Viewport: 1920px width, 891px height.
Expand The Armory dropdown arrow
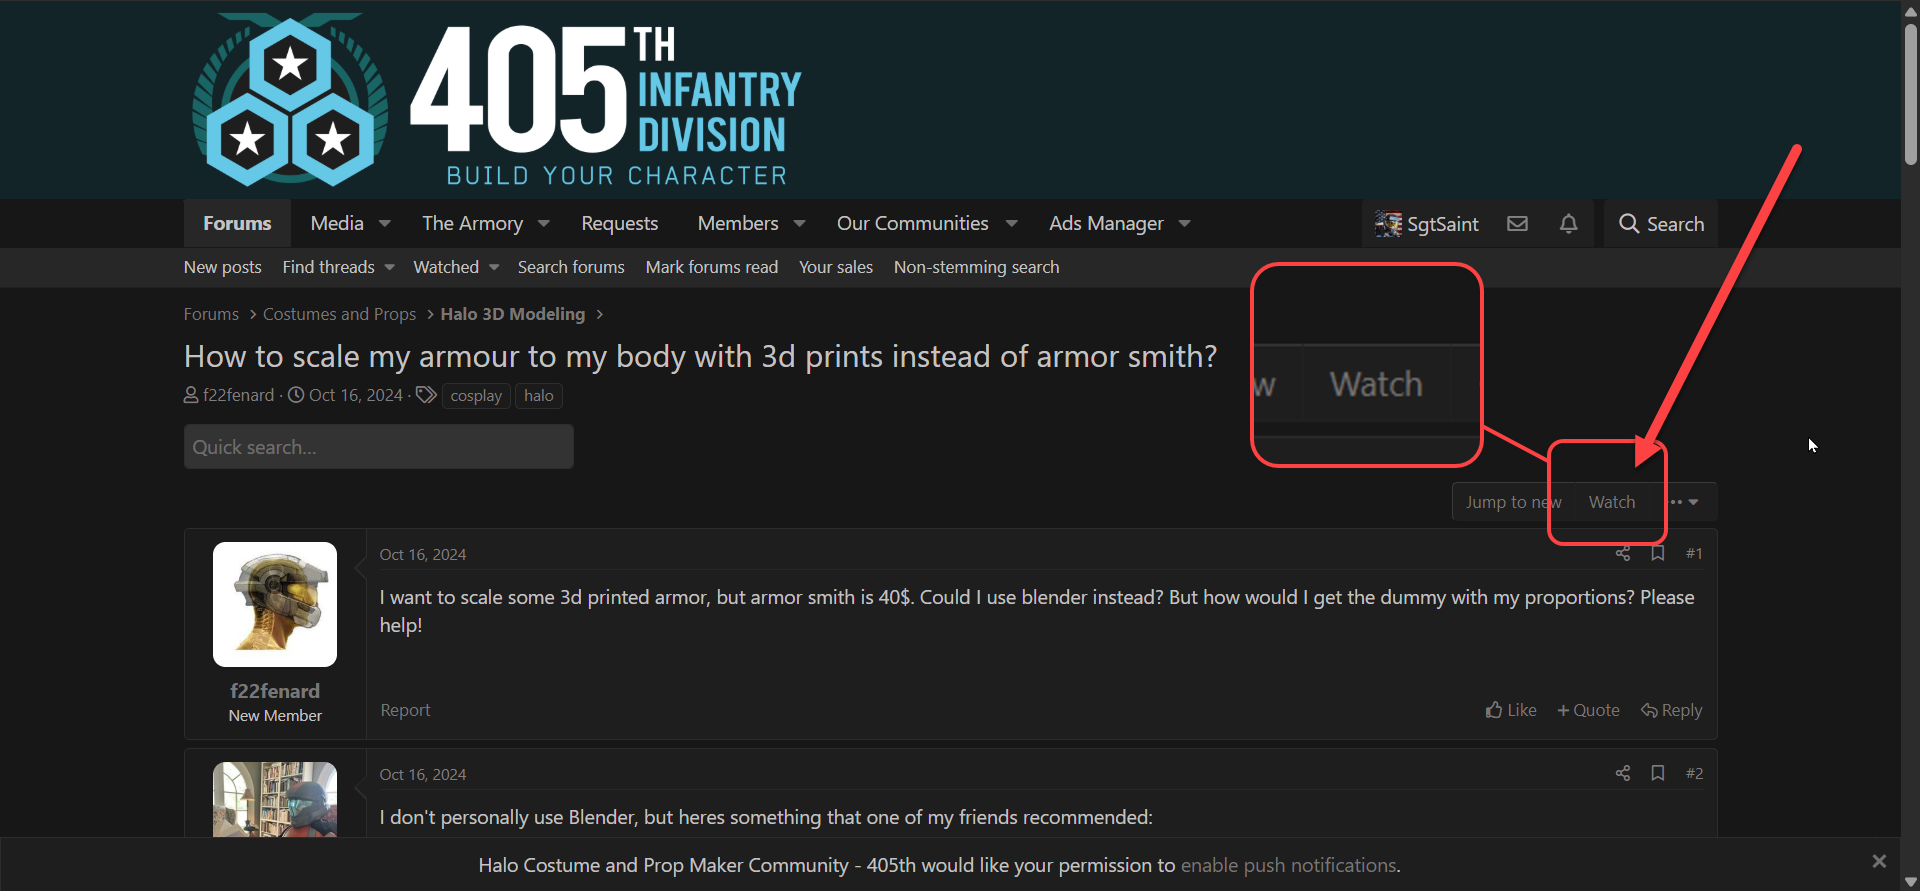point(544,224)
